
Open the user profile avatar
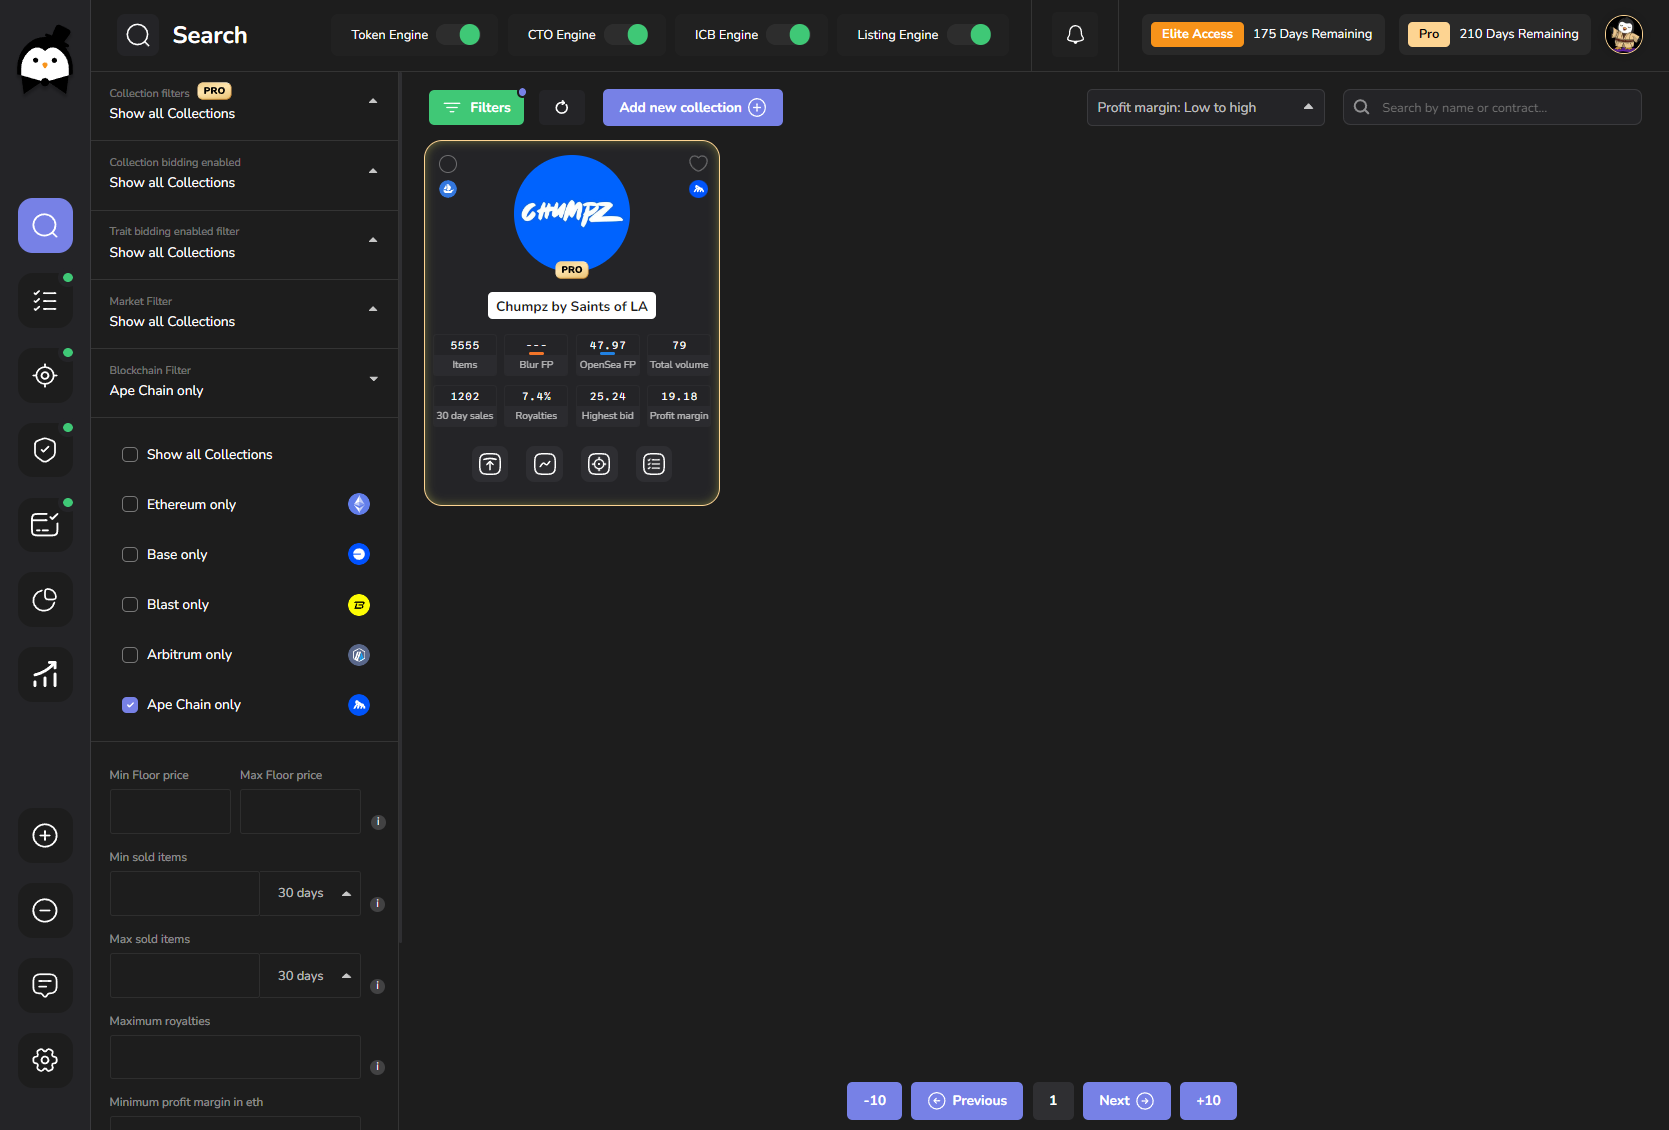tap(1624, 35)
